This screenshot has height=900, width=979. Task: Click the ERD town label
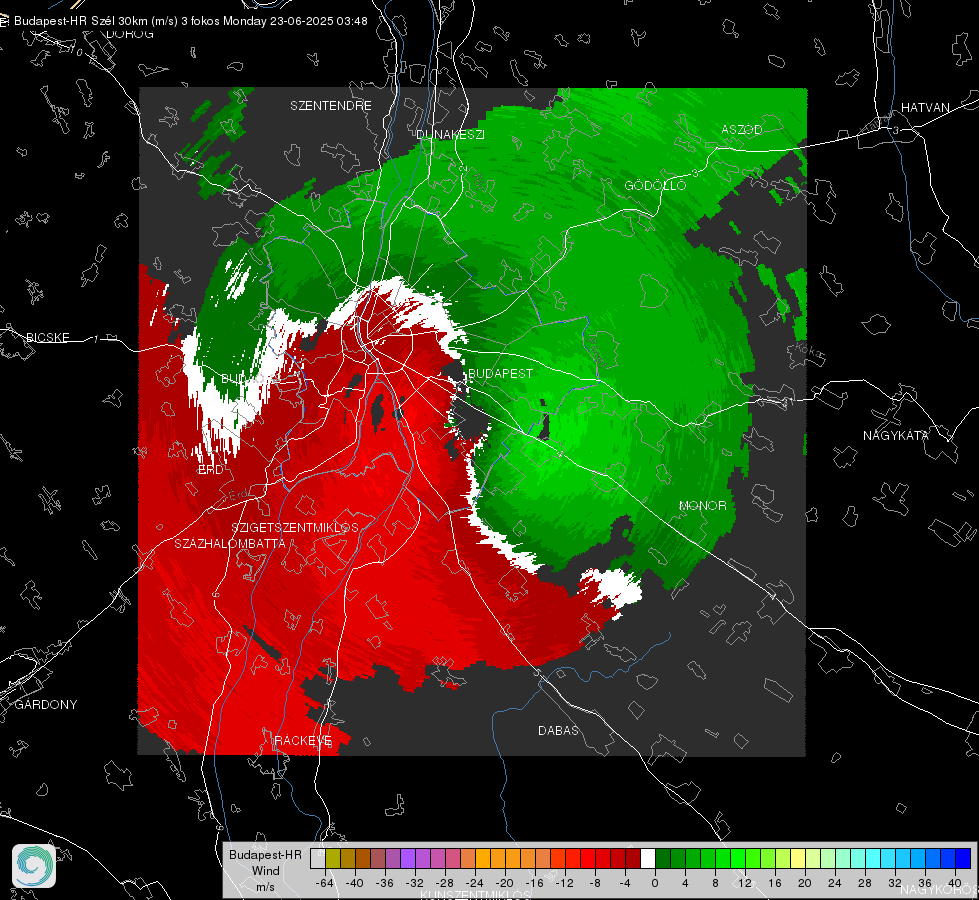pos(210,470)
